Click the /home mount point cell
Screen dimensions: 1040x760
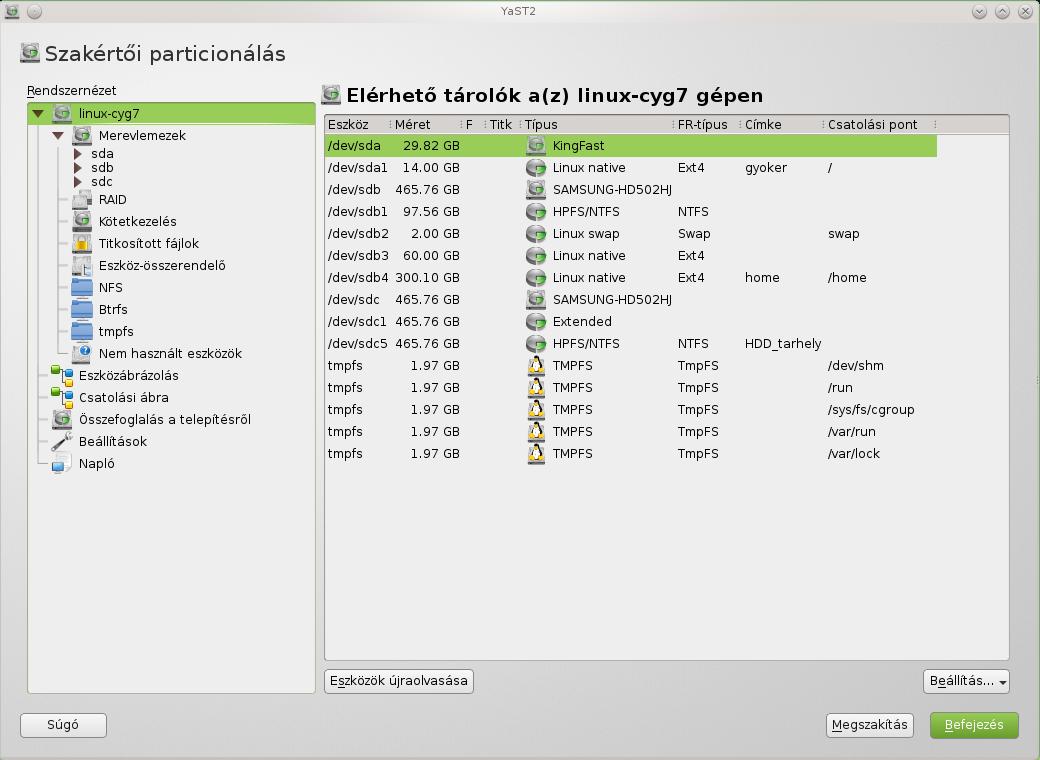[847, 278]
